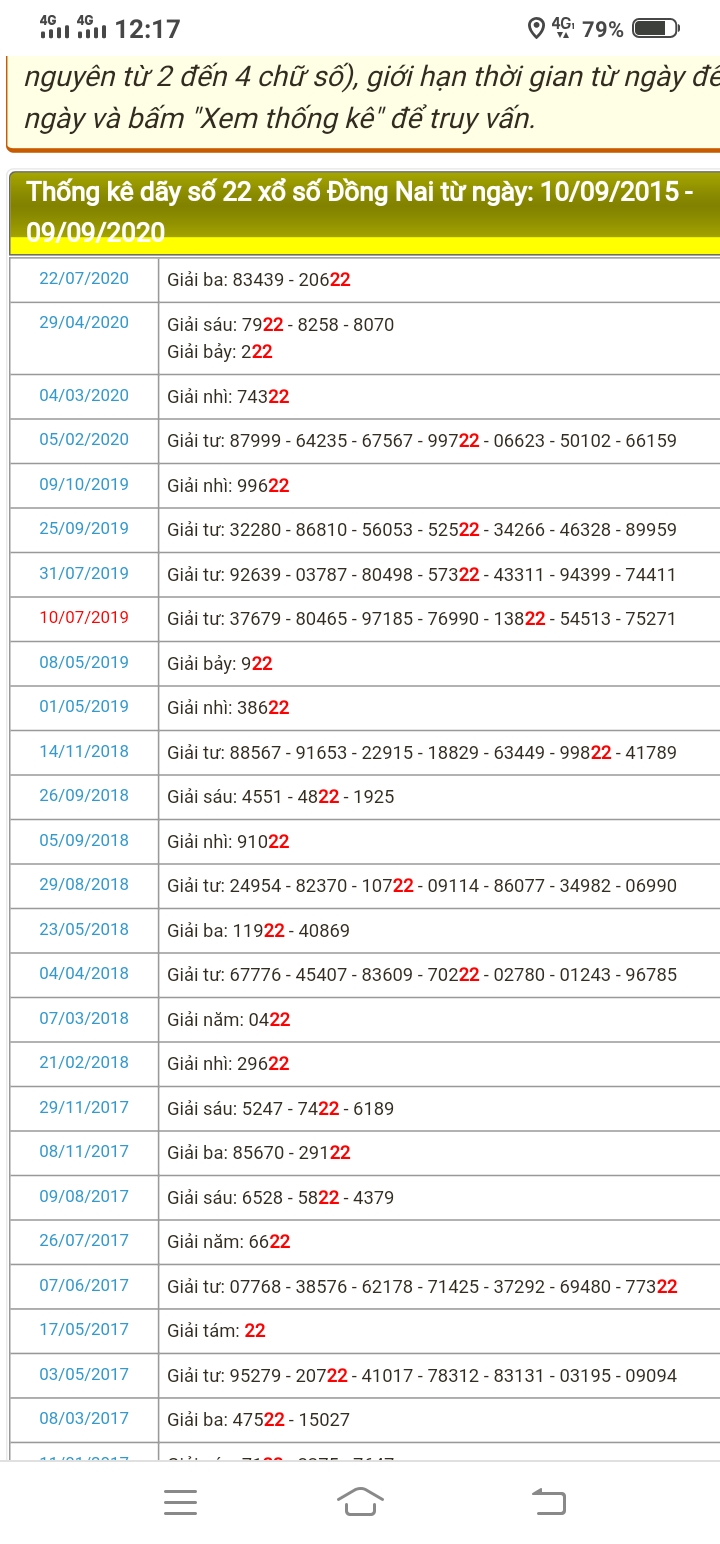Viewport: 720px width, 1544px height.
Task: Tap the location pin status icon
Action: click(536, 29)
